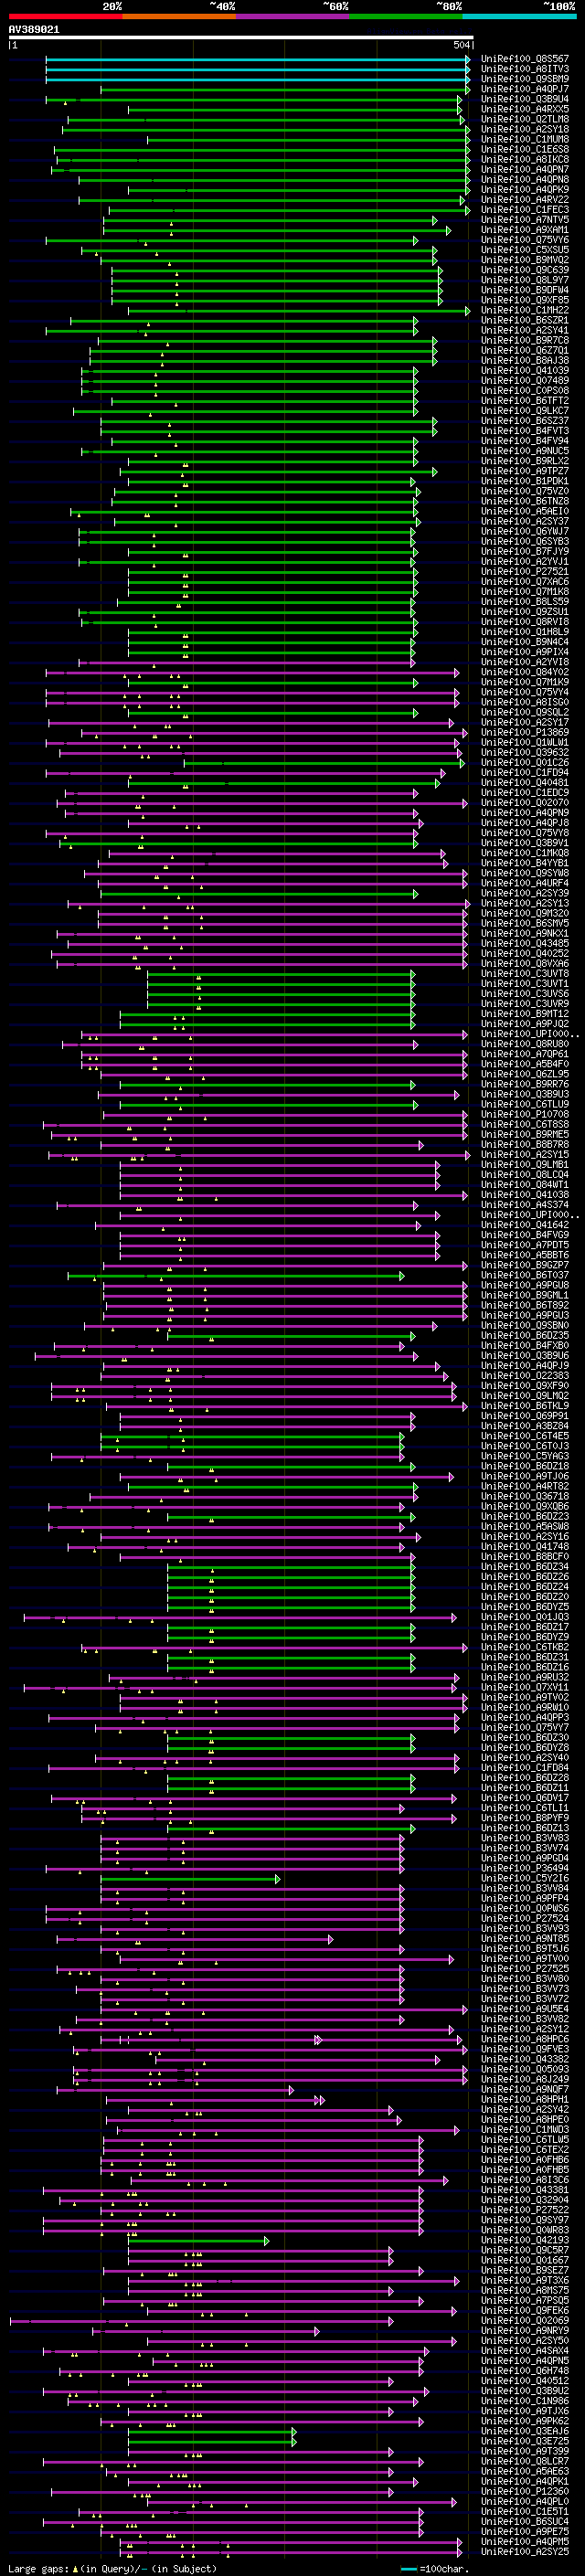The image size is (585, 2576).
Task: Click the green ~80% identity legend segment
Action: click(x=406, y=16)
